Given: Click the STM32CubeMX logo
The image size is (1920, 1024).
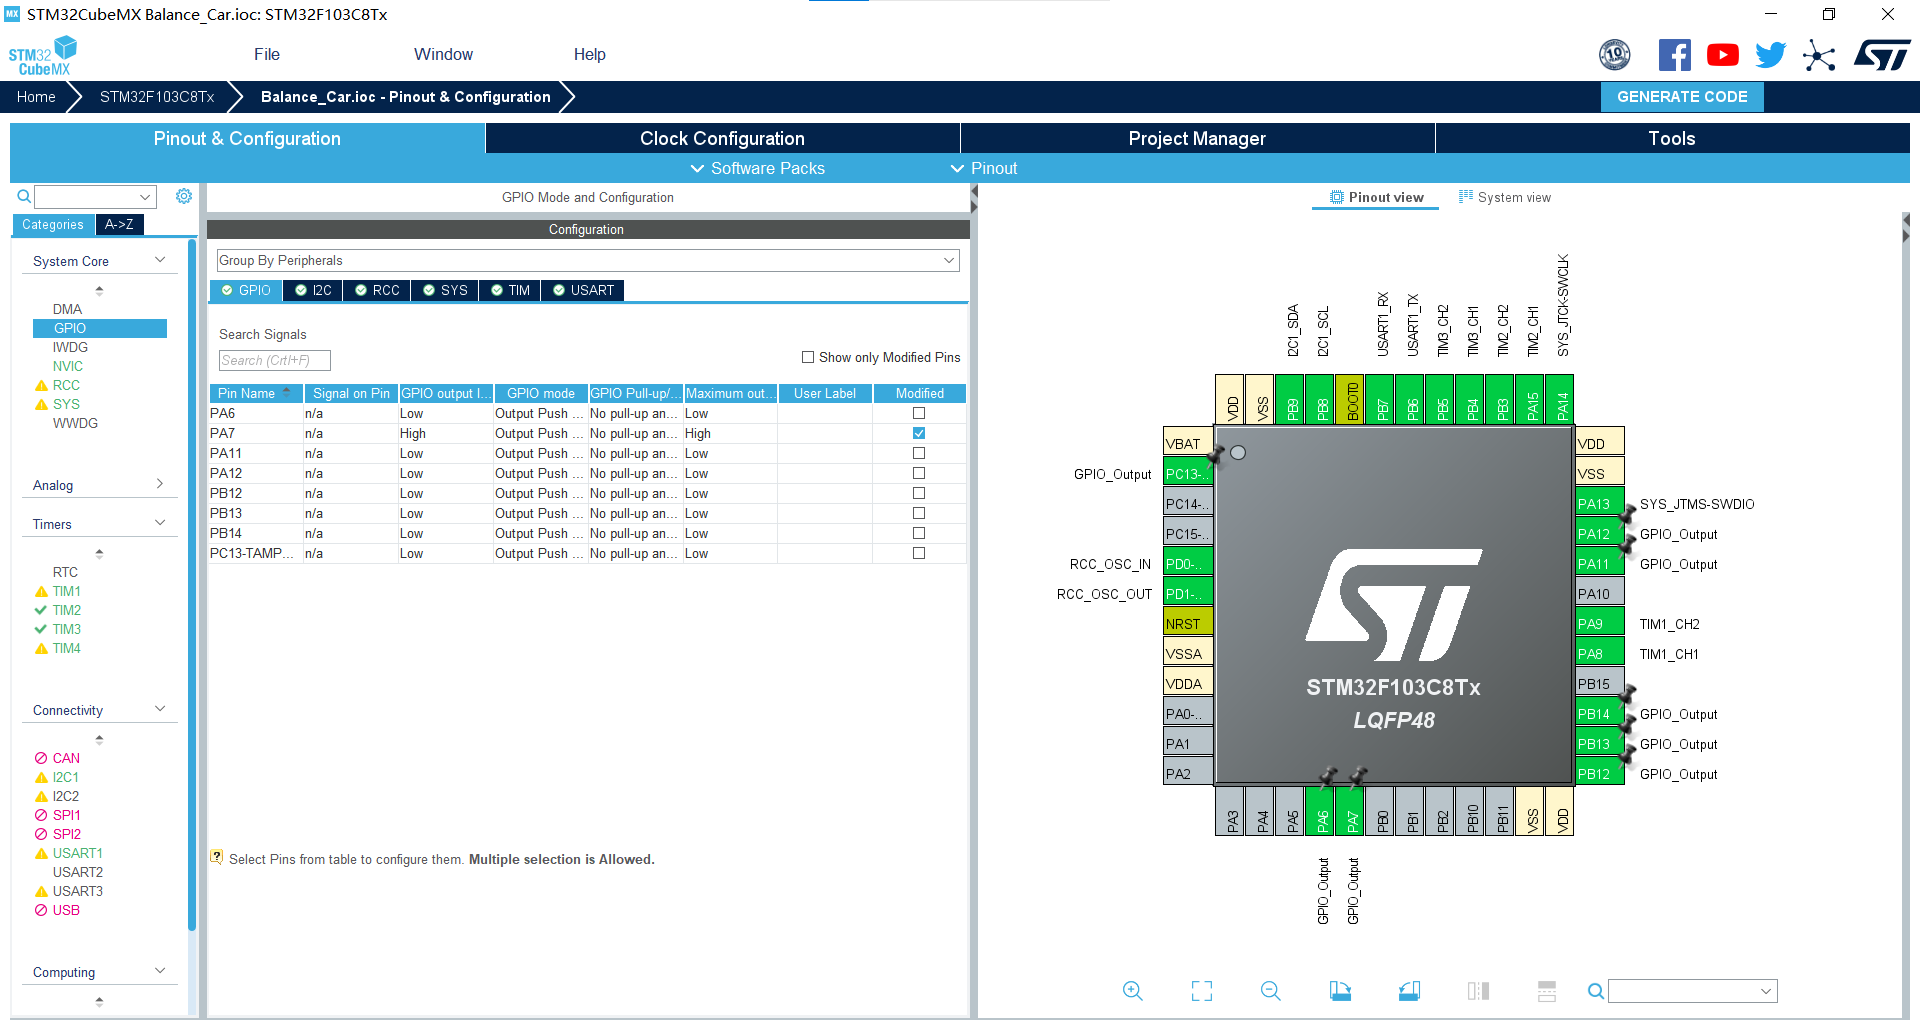Looking at the screenshot, I should pyautogui.click(x=43, y=56).
